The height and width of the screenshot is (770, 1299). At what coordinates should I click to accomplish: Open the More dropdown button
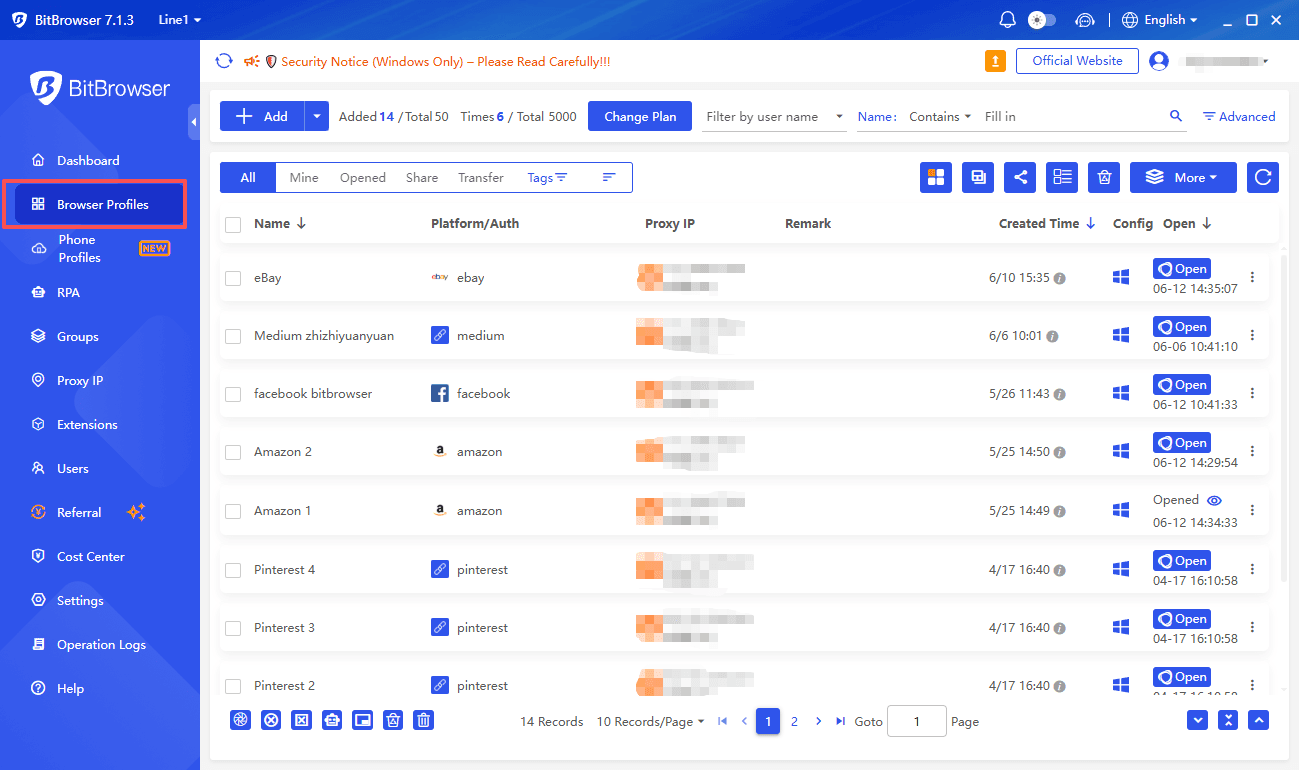tap(1183, 177)
